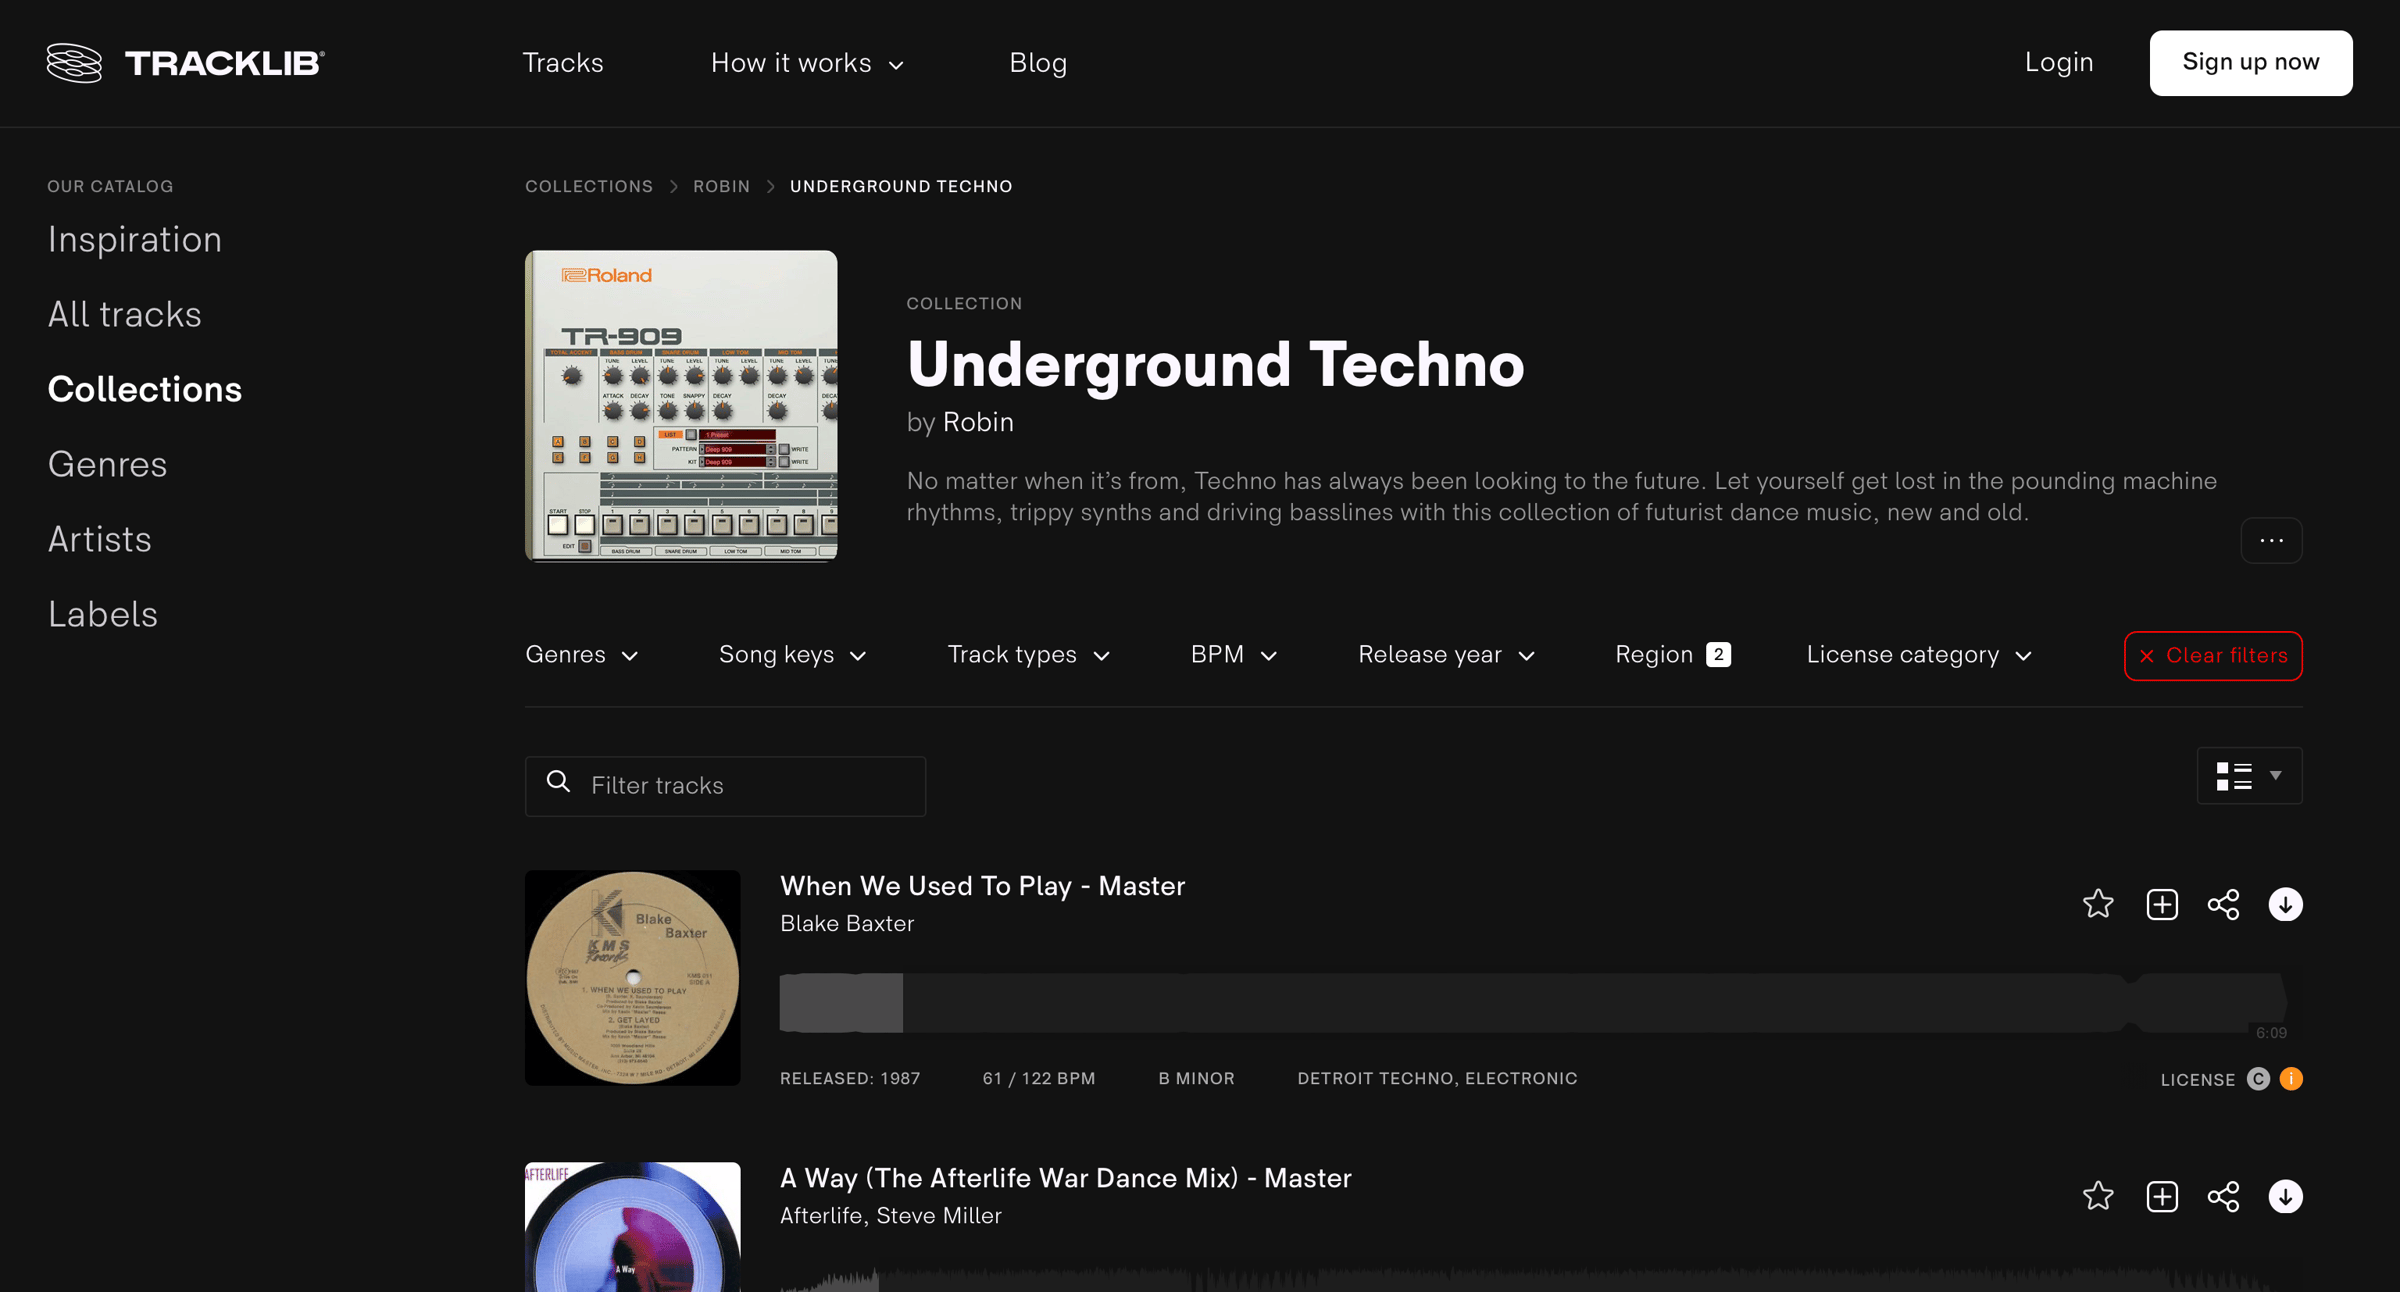
Task: Open the Region filter with 2 selected
Action: tap(1673, 655)
